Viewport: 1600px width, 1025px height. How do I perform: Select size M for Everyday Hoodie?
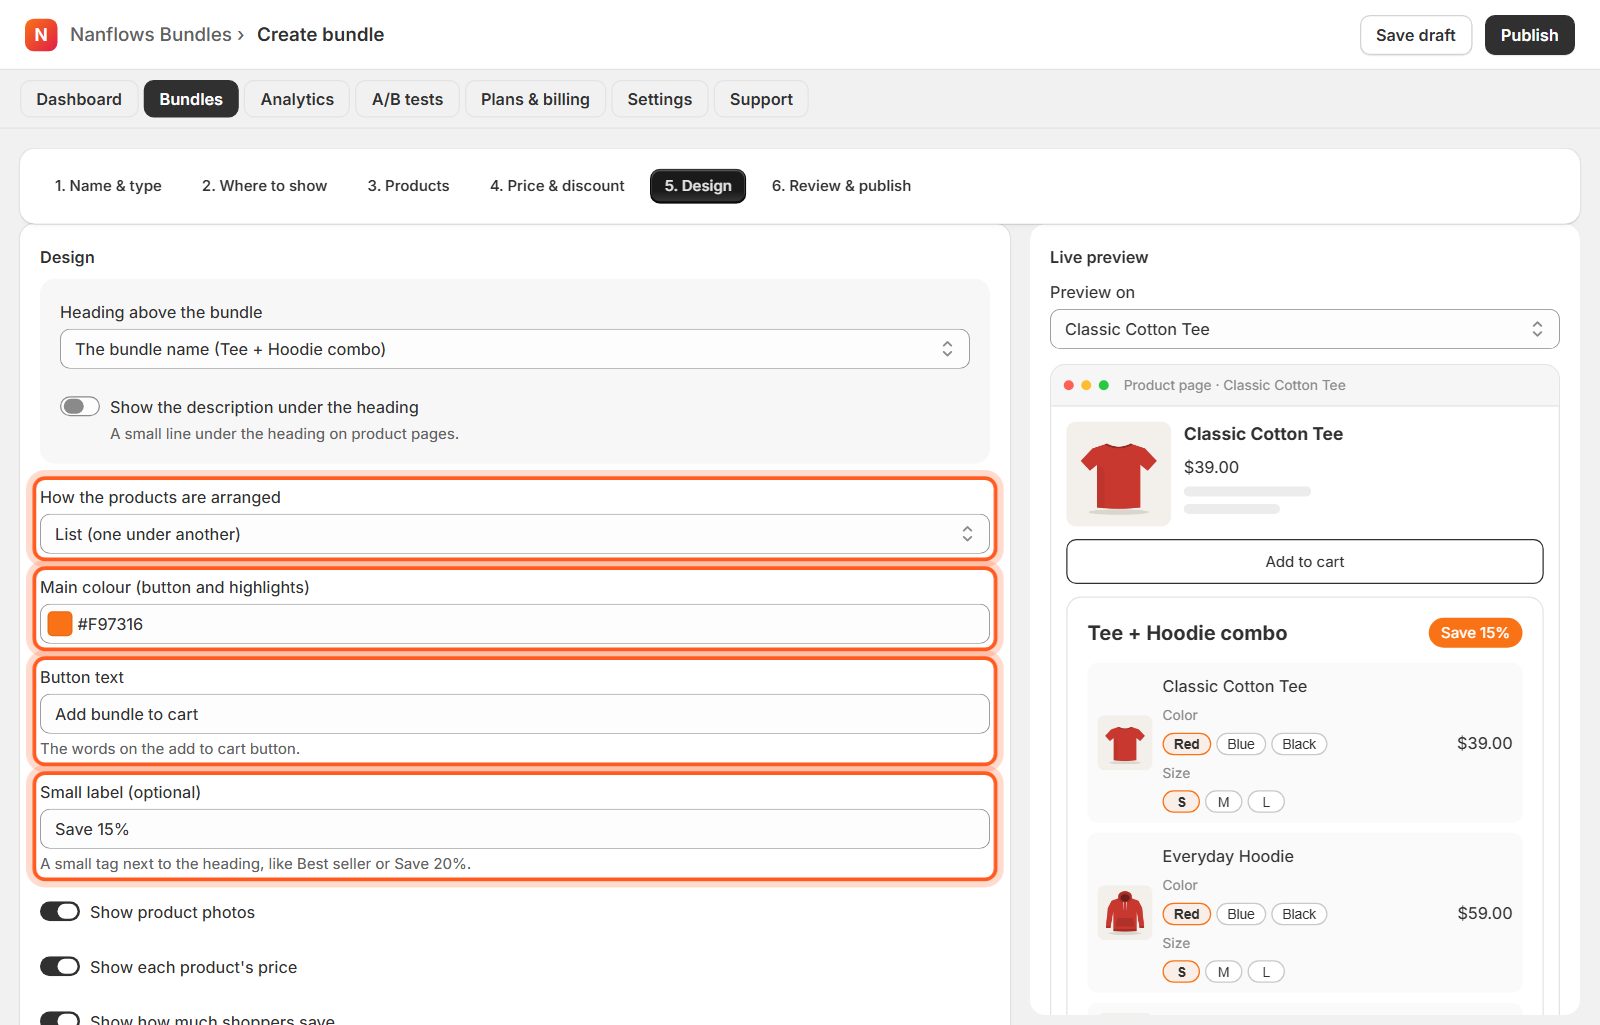point(1224,972)
